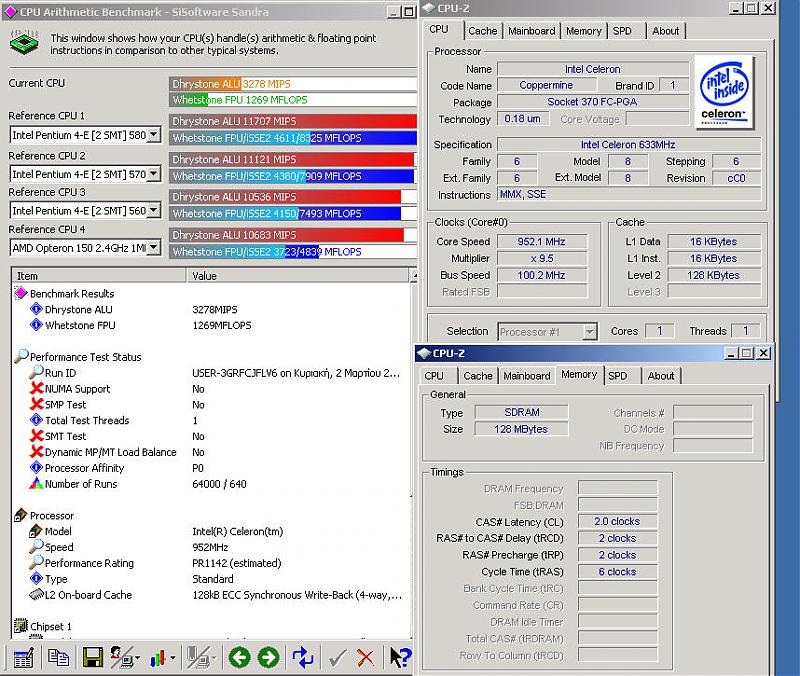Click the bar chart toolbar icon

point(158,658)
